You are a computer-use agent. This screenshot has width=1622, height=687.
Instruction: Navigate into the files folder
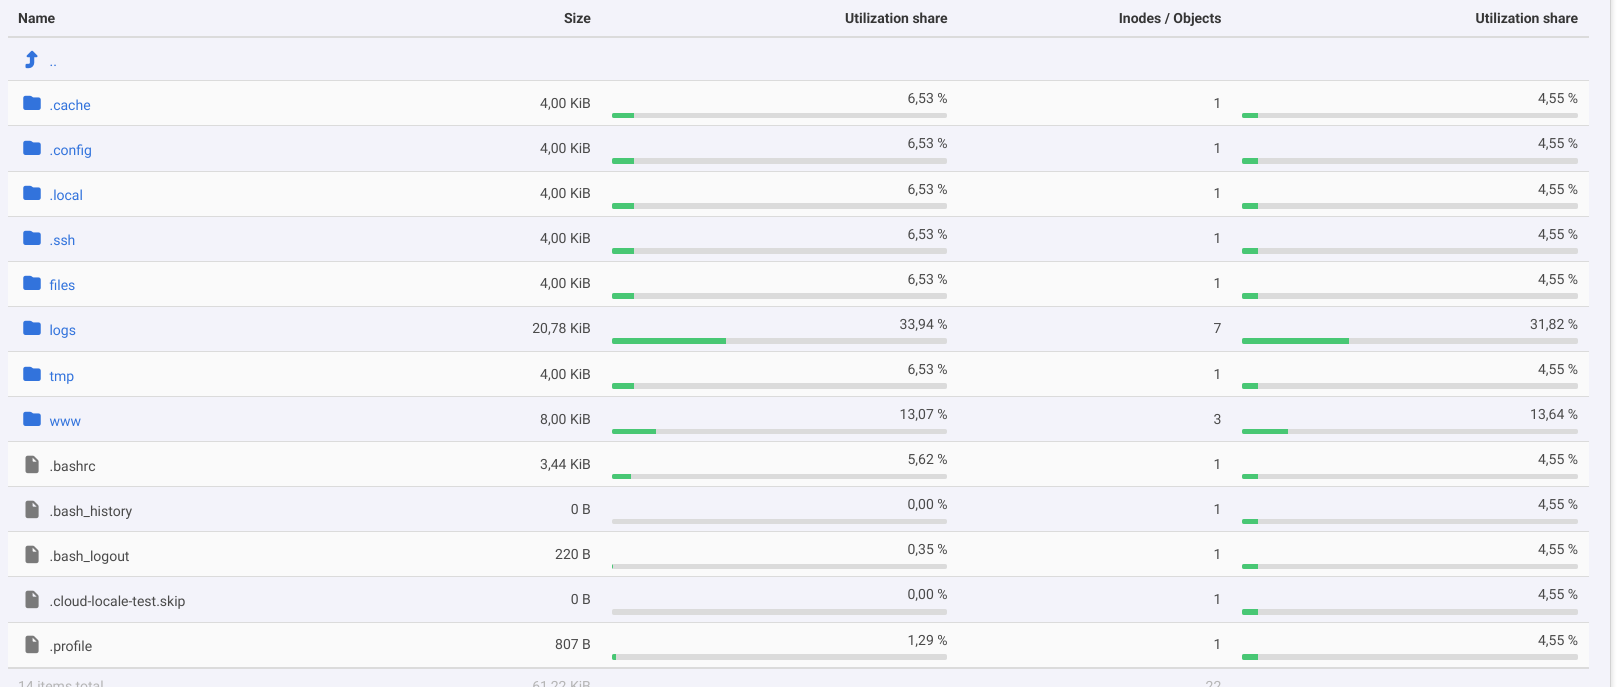[x=62, y=285]
